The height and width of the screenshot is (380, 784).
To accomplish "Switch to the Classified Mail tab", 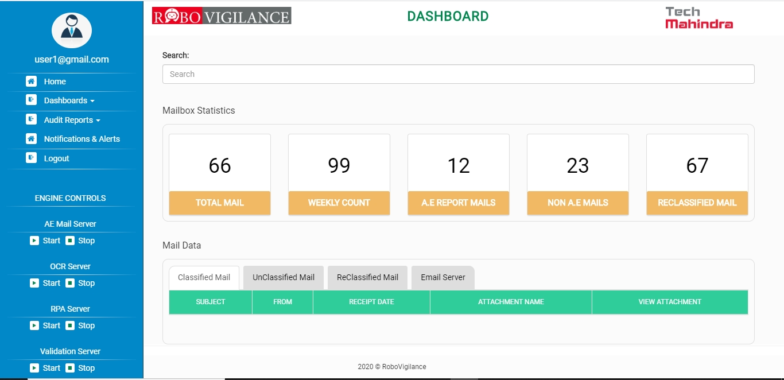I will [204, 278].
